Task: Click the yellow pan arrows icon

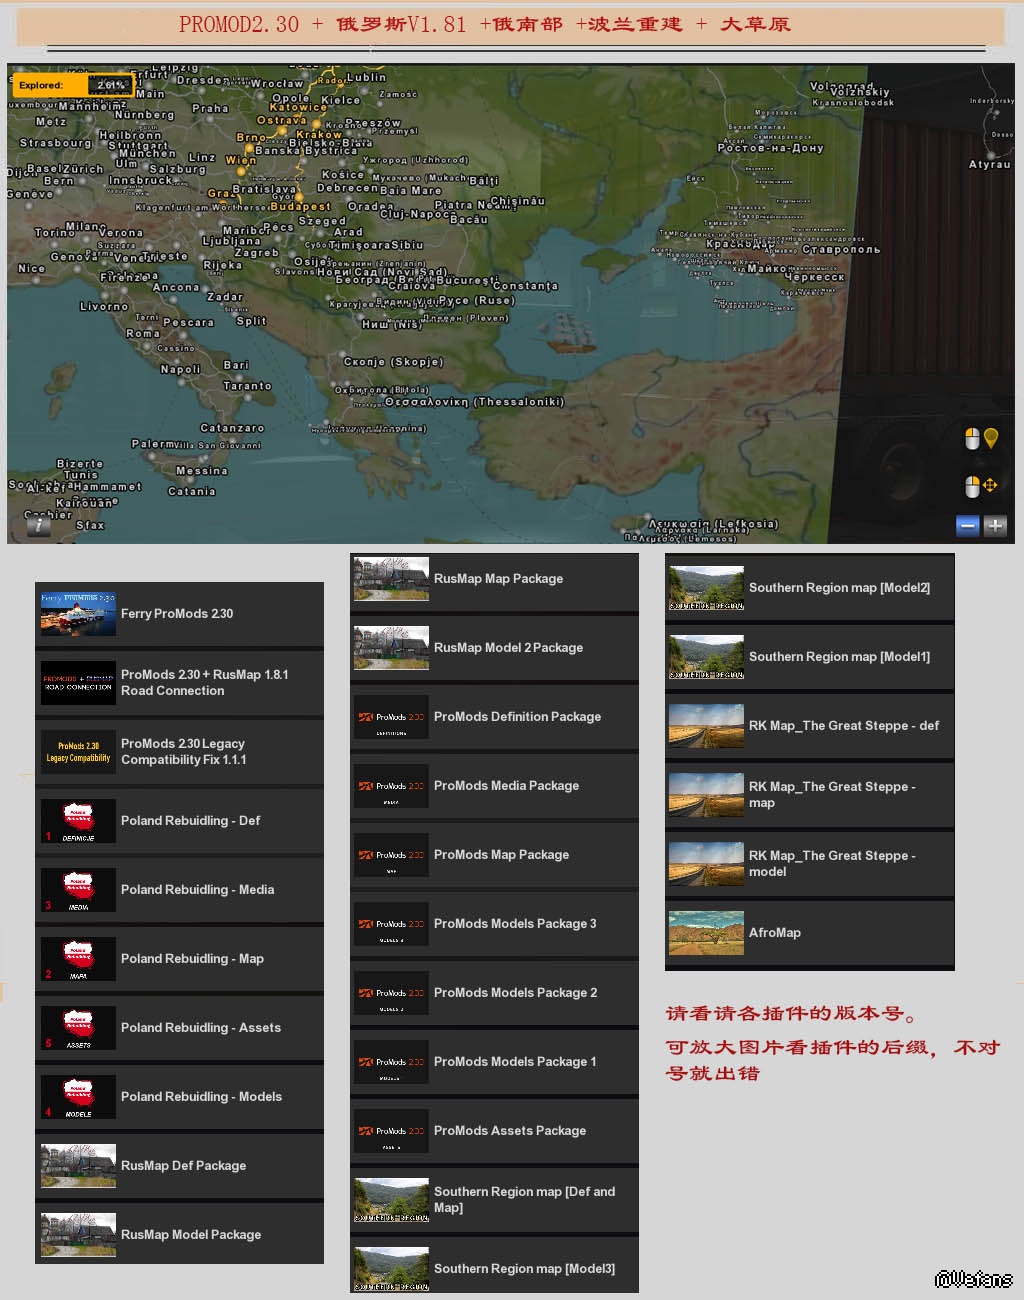Action: (990, 486)
